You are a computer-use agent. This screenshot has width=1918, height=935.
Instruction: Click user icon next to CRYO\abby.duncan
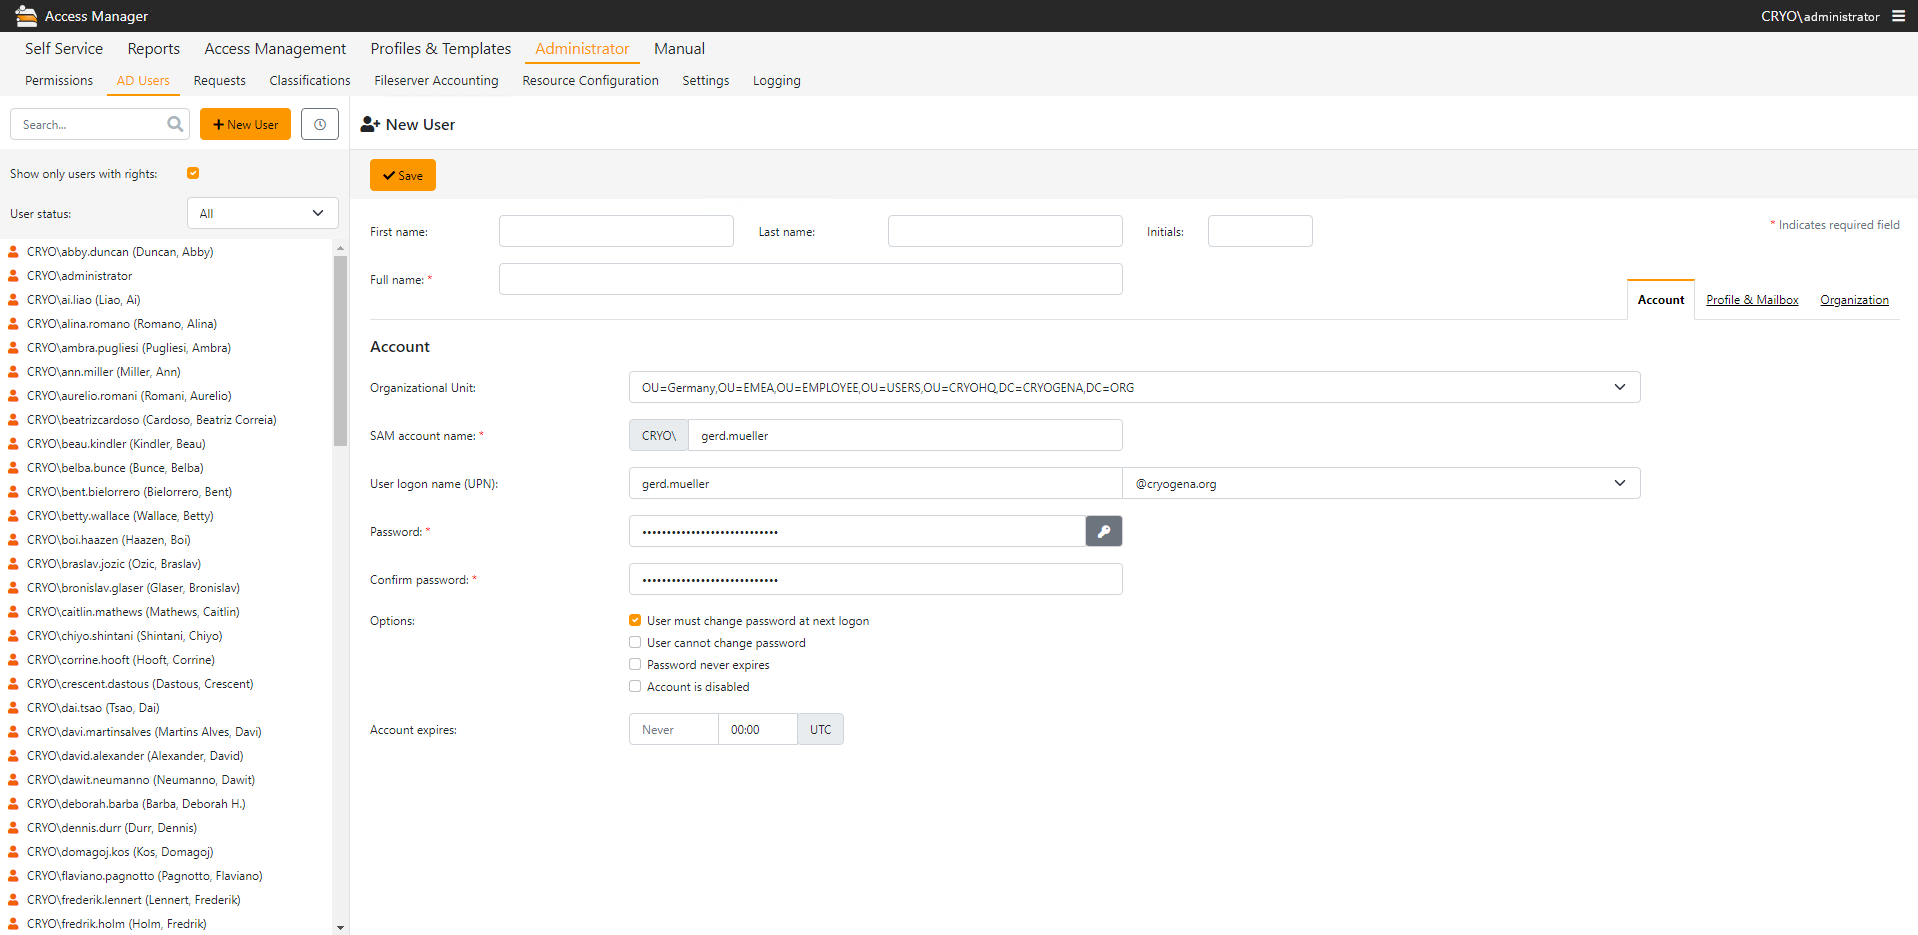coord(14,252)
